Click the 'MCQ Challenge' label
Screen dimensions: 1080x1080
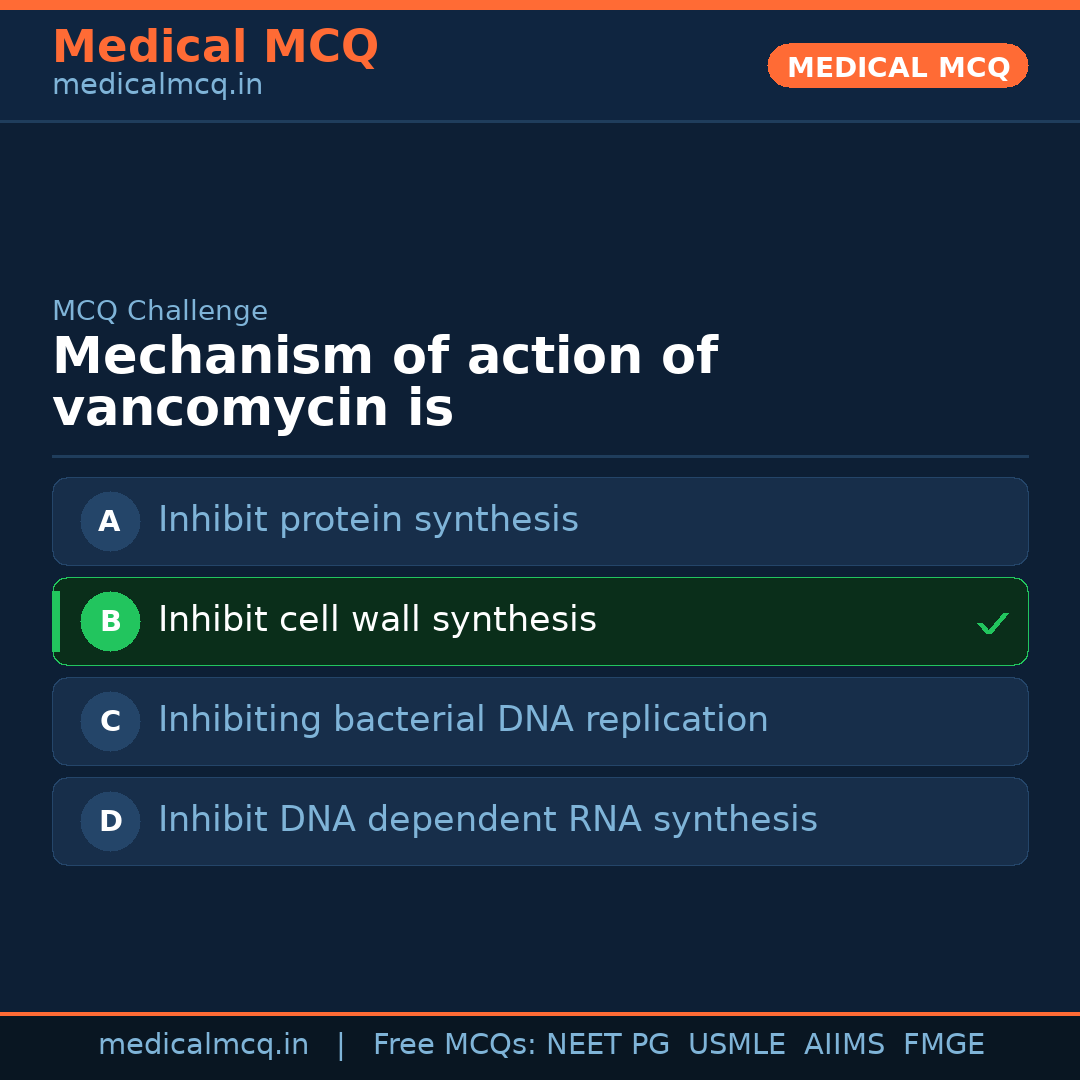pos(160,311)
